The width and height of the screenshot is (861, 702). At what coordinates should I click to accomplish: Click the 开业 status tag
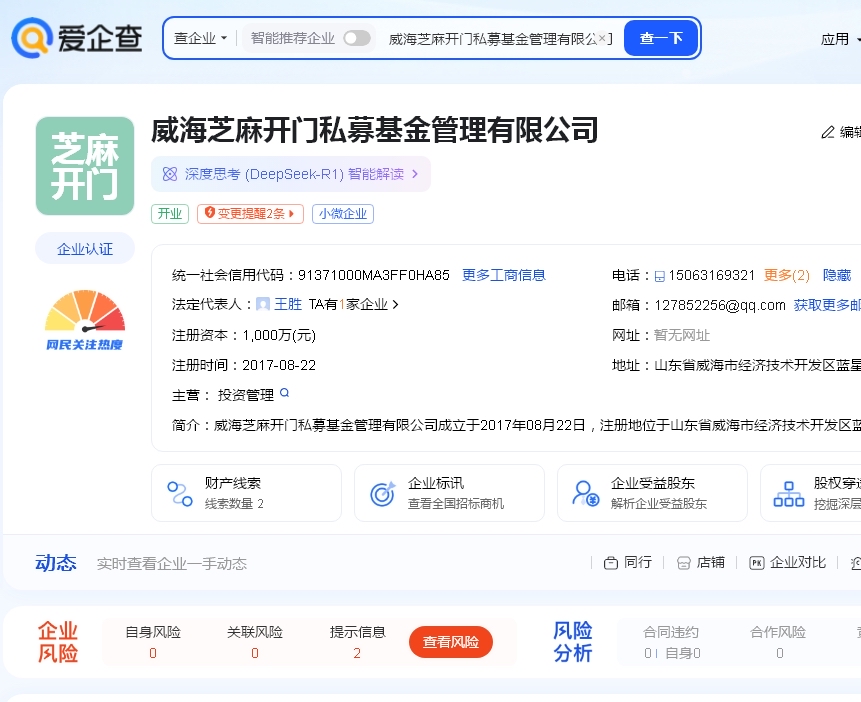click(170, 214)
